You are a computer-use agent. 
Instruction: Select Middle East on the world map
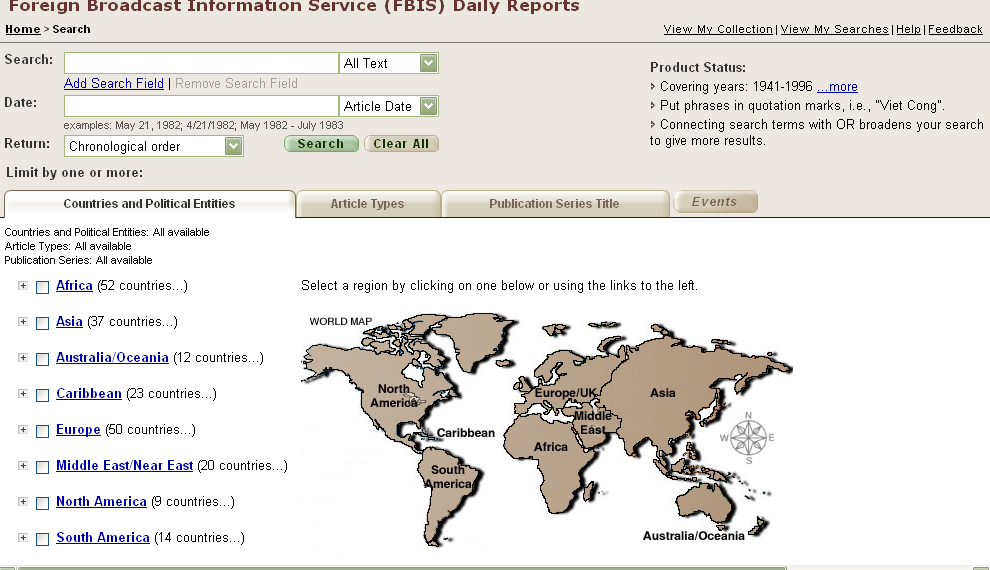(x=593, y=422)
